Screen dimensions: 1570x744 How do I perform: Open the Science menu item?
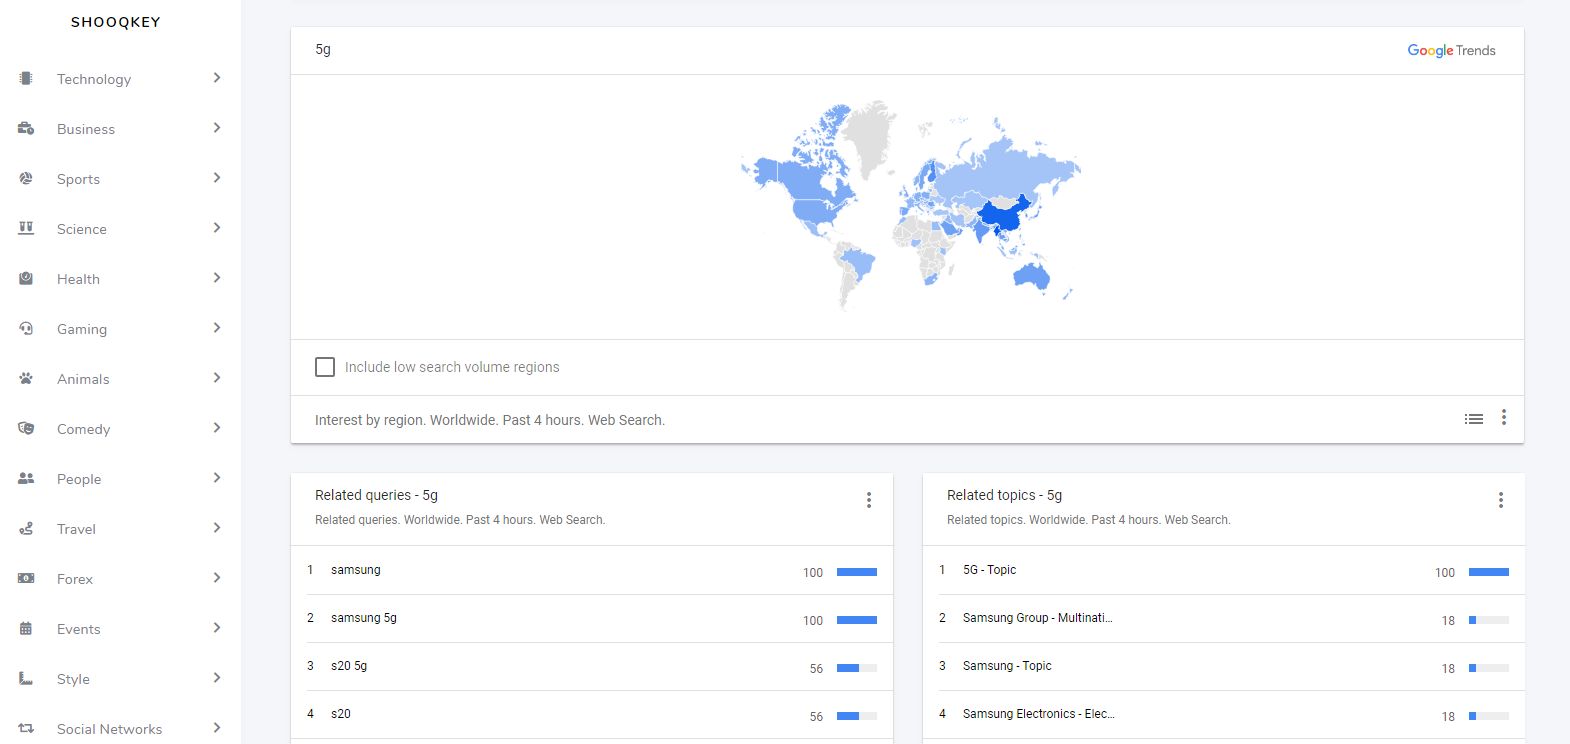82,229
